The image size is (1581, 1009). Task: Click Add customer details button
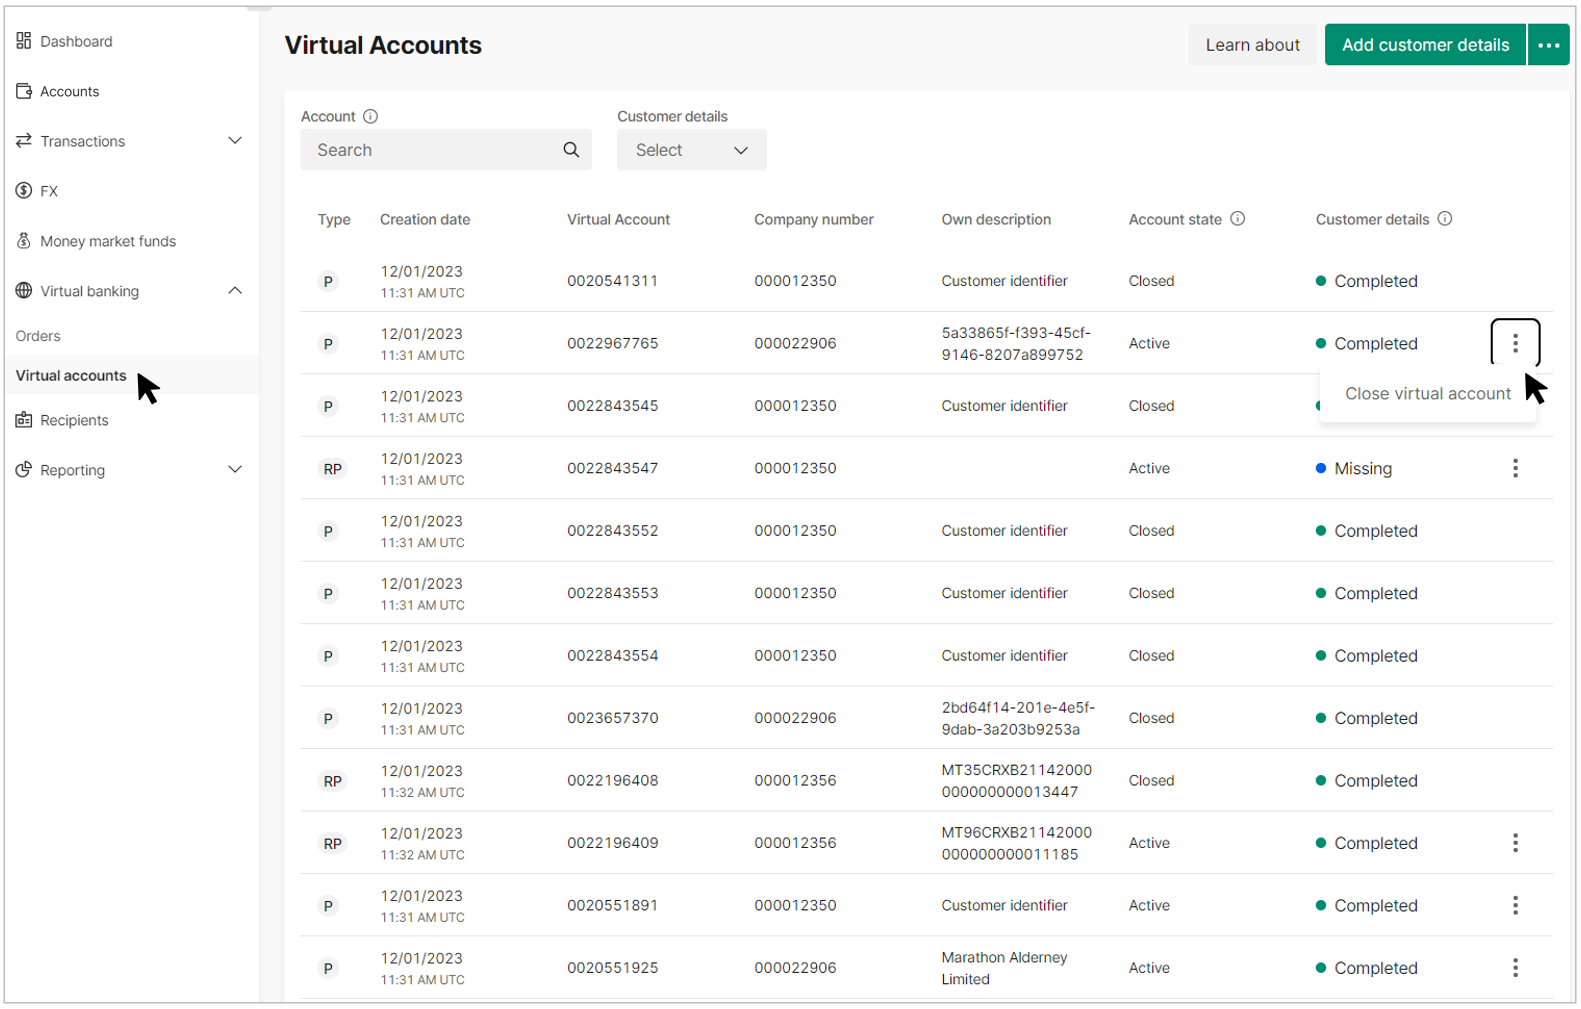pyautogui.click(x=1425, y=45)
